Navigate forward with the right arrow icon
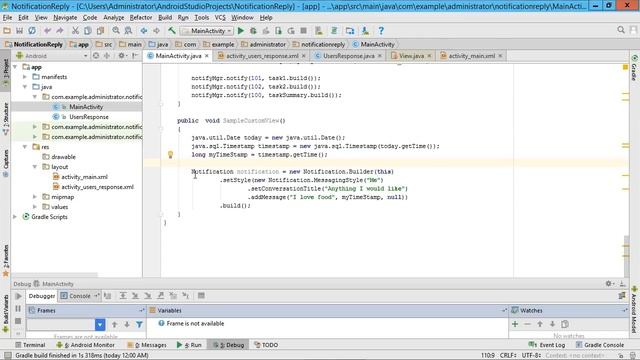The height and width of the screenshot is (360, 640). click(x=156, y=31)
